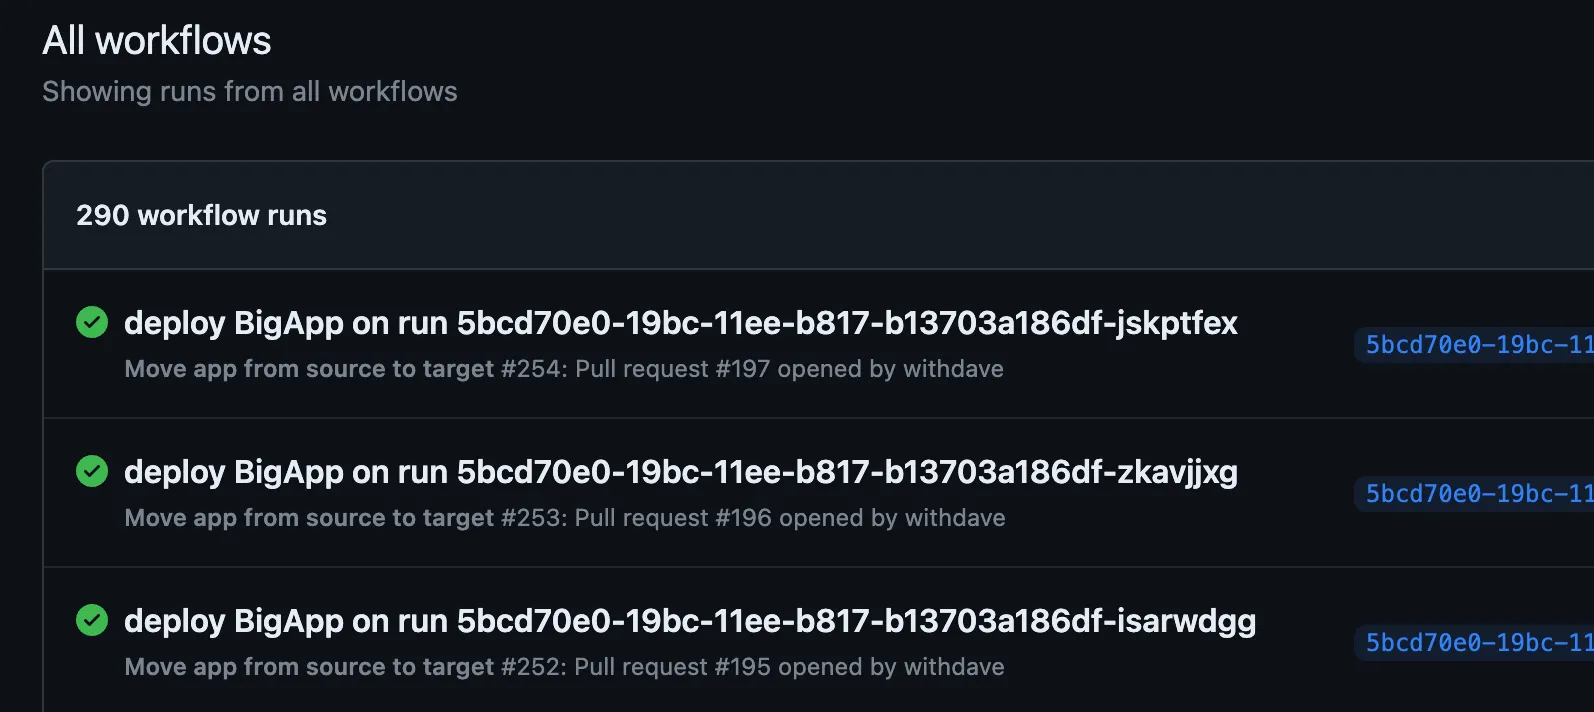Click the status icon on the zkavjjxg run
This screenshot has height=712, width=1594.
tap(91, 470)
